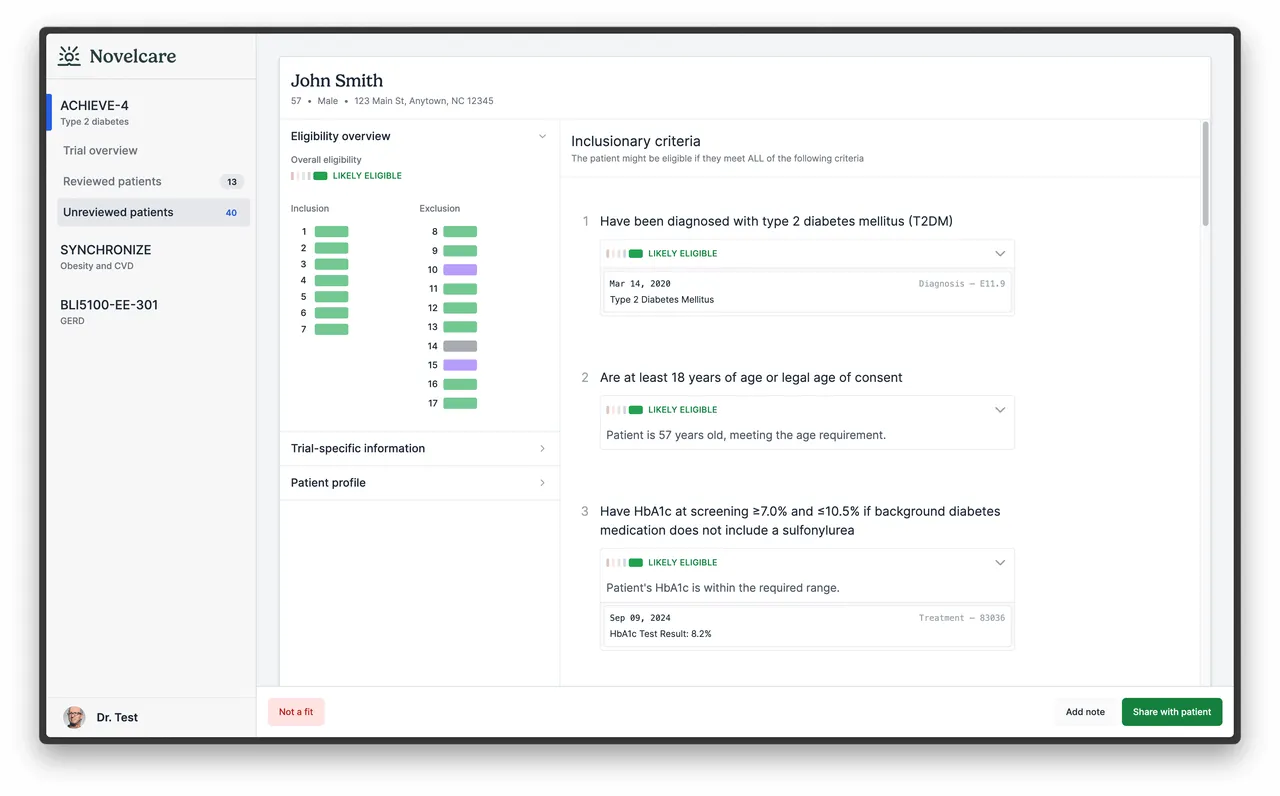The height and width of the screenshot is (796, 1280).
Task: Click overall eligibility LIKELY ELIGIBLE indicator
Action: [x=346, y=176]
